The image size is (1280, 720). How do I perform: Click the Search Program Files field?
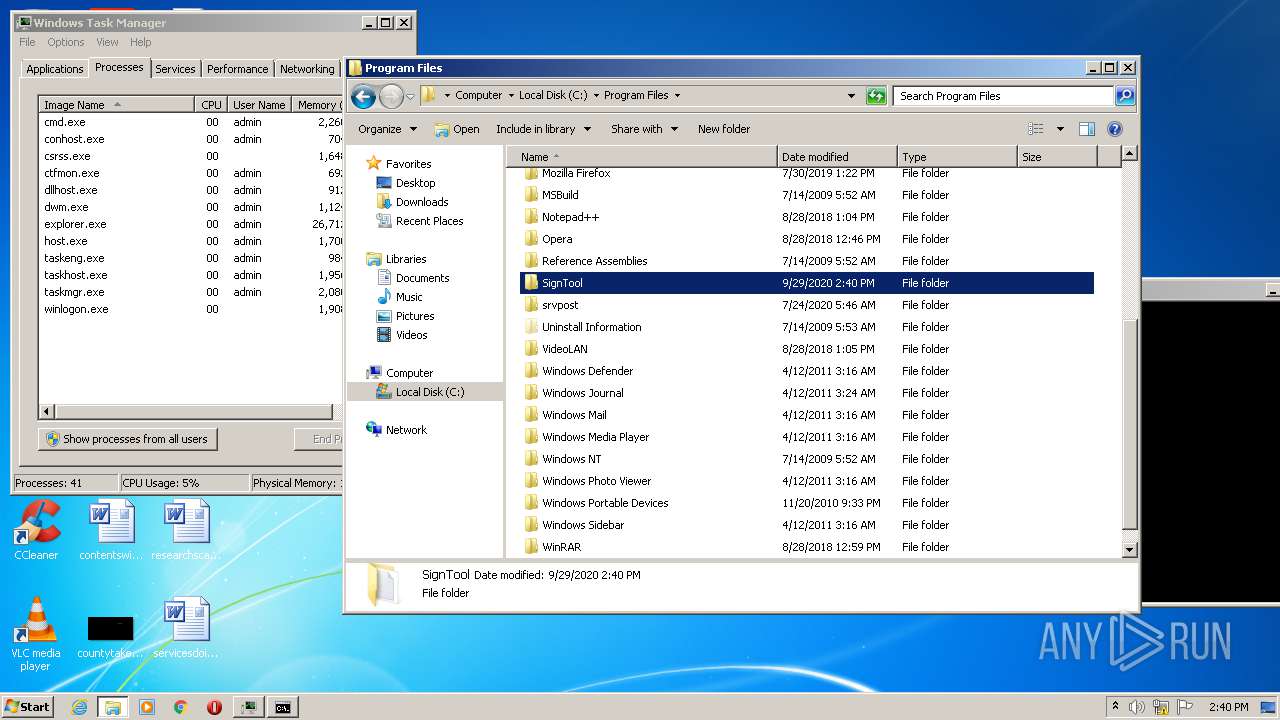pyautogui.click(x=1003, y=96)
